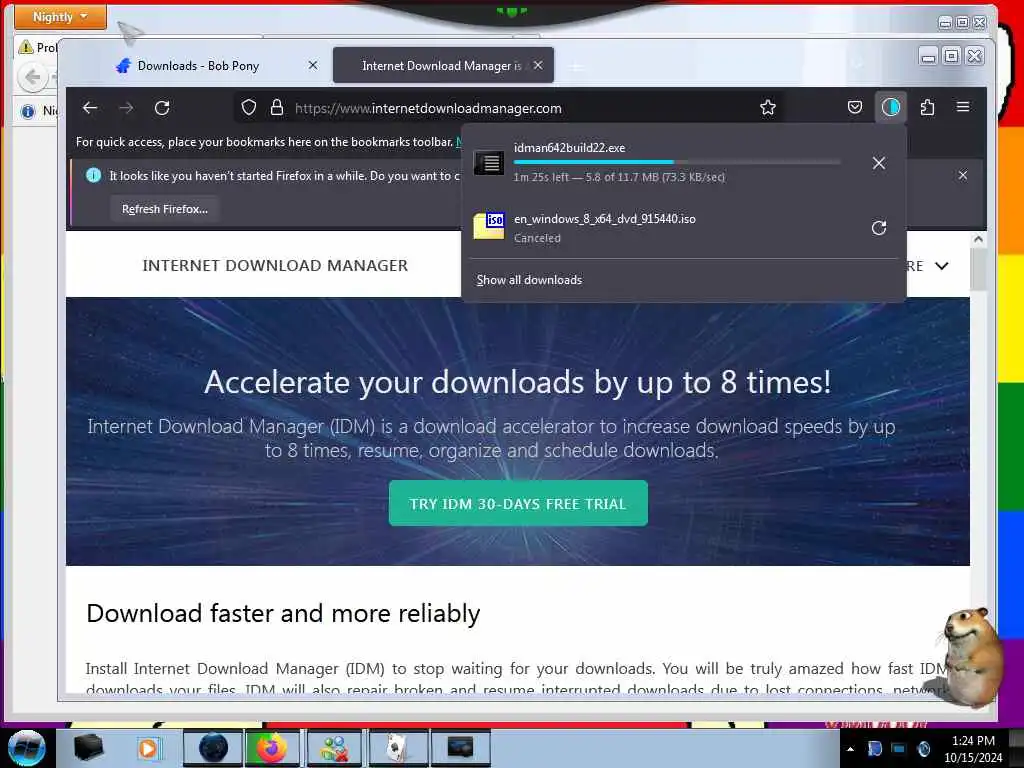This screenshot has height=768, width=1024.
Task: Open the tracking protection shield icon
Action: point(249,108)
